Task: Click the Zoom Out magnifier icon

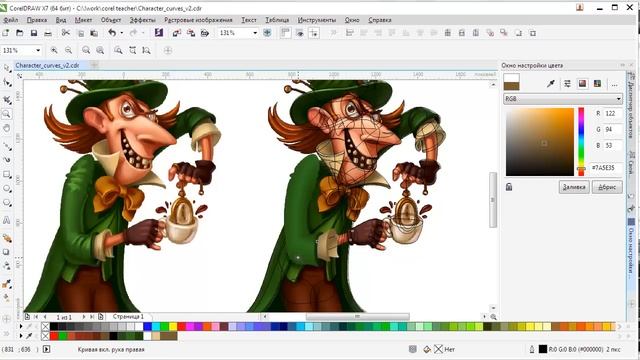Action: pos(69,50)
